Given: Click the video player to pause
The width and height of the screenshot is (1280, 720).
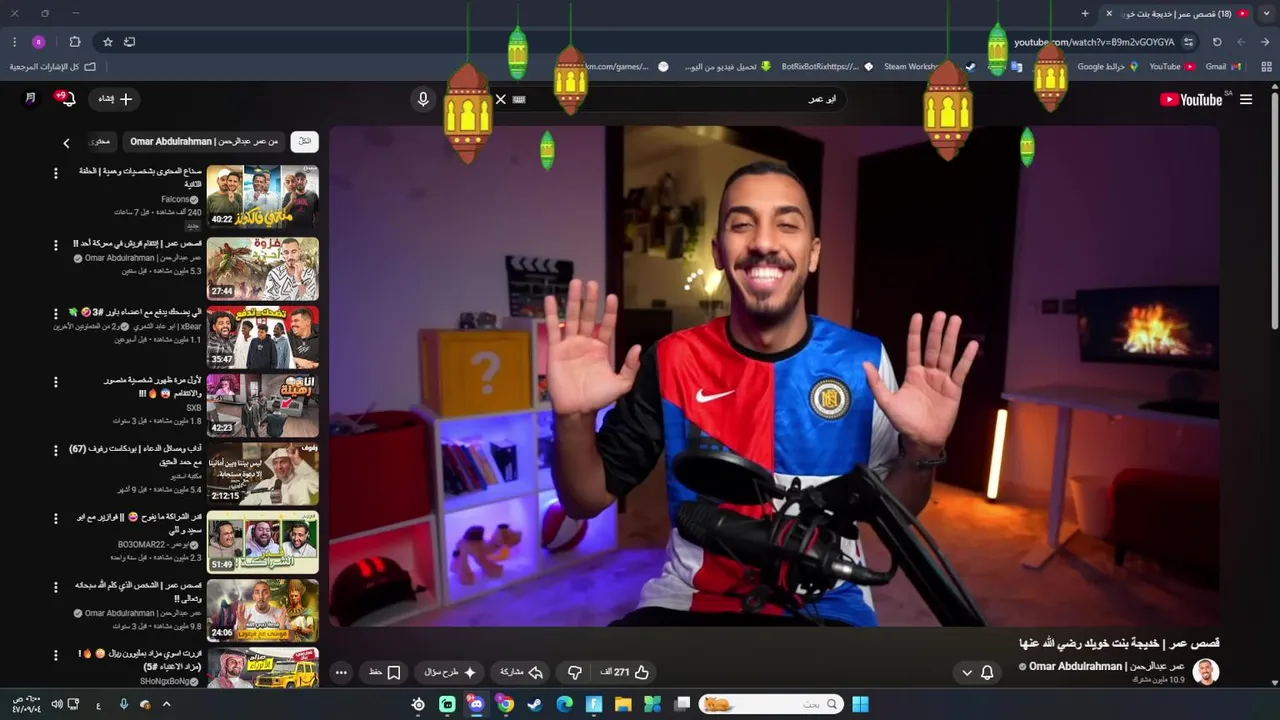Looking at the screenshot, I should coord(774,376).
